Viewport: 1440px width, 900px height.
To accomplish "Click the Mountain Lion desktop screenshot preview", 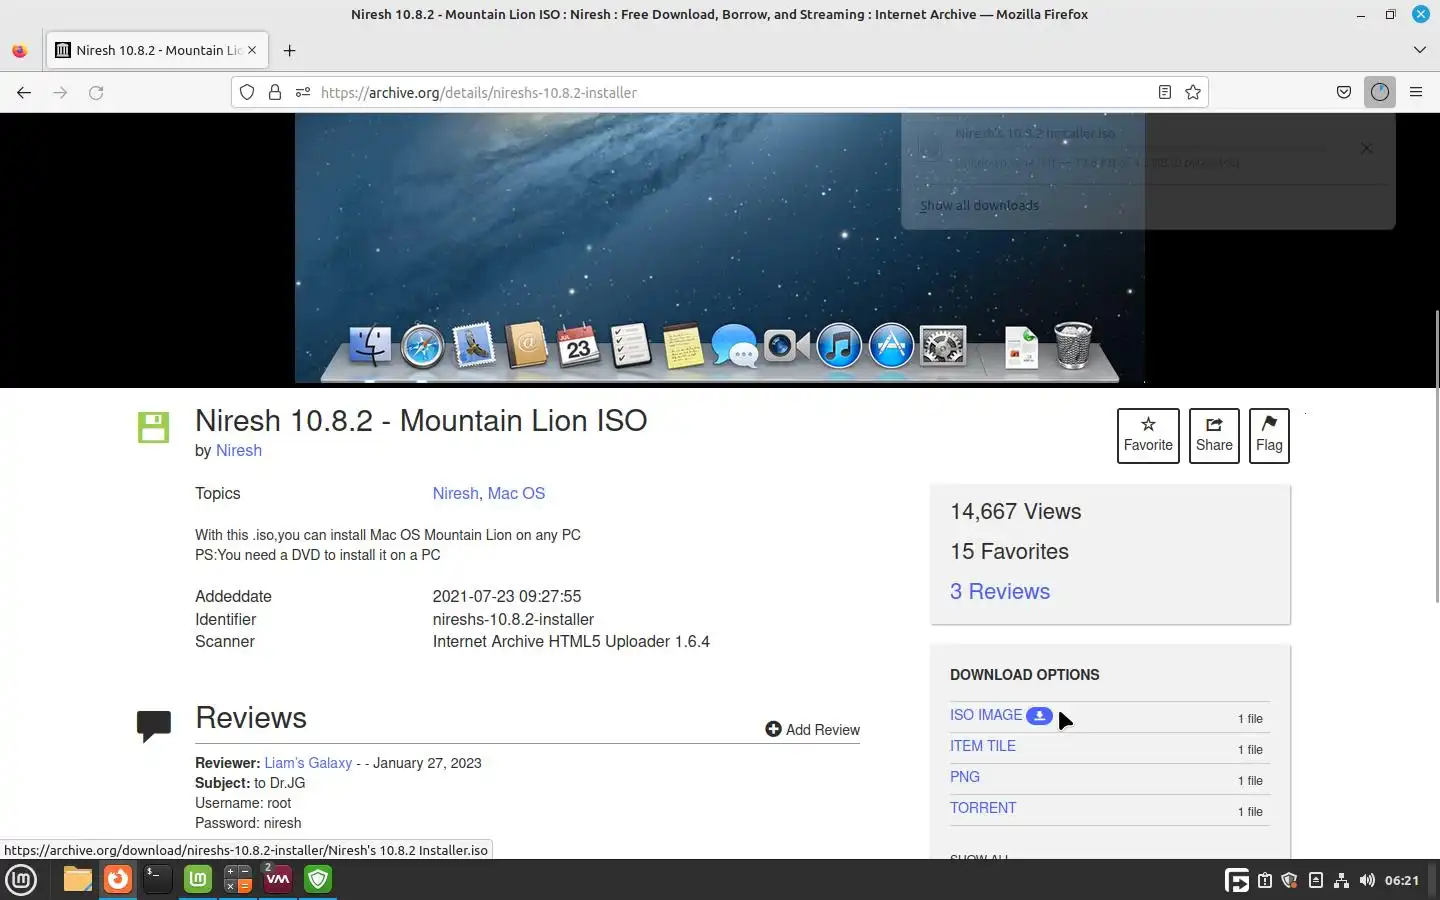I will click(x=720, y=248).
